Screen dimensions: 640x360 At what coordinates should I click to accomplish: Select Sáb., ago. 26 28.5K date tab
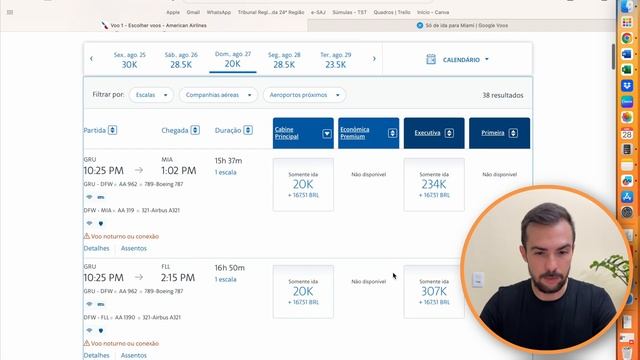[181, 60]
